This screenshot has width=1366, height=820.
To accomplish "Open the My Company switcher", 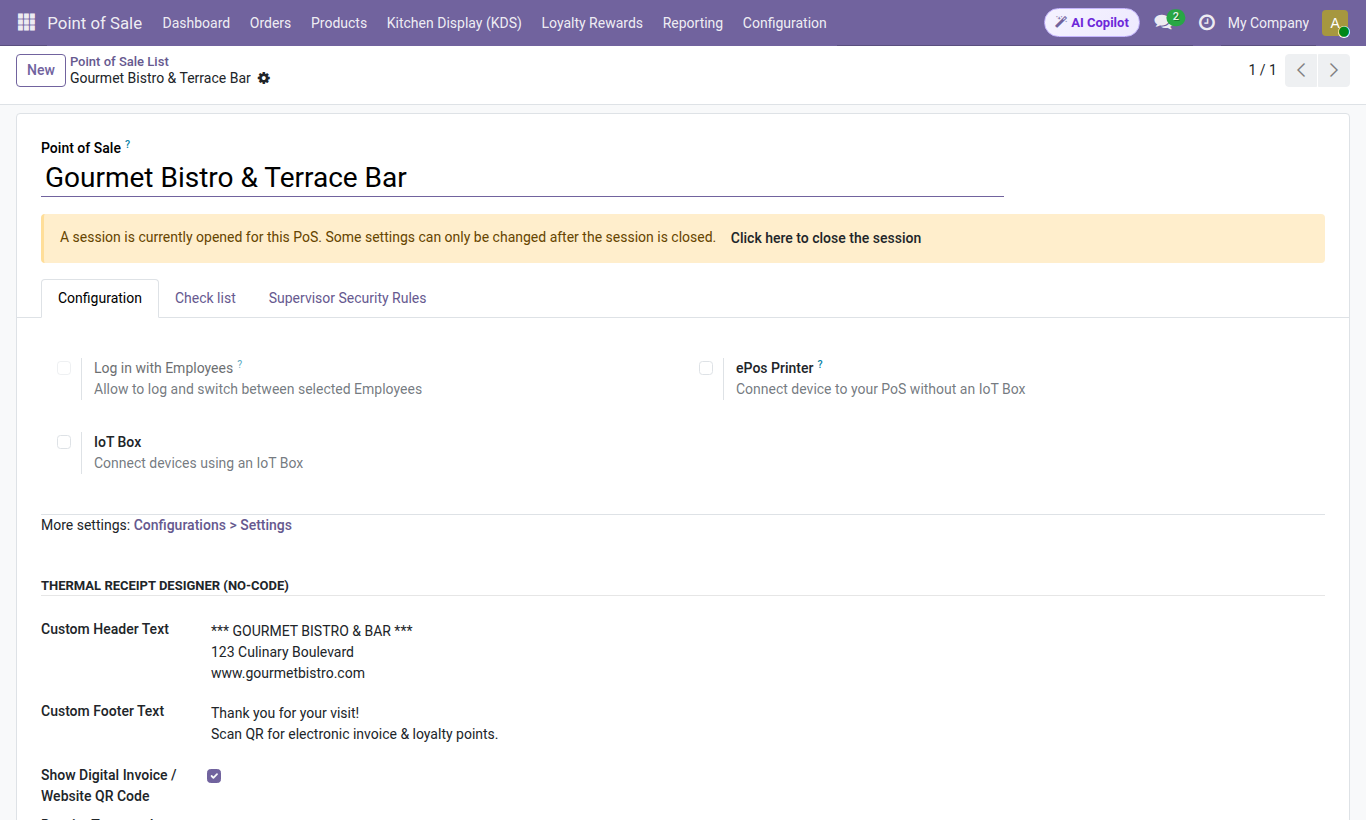I will click(x=1268, y=23).
